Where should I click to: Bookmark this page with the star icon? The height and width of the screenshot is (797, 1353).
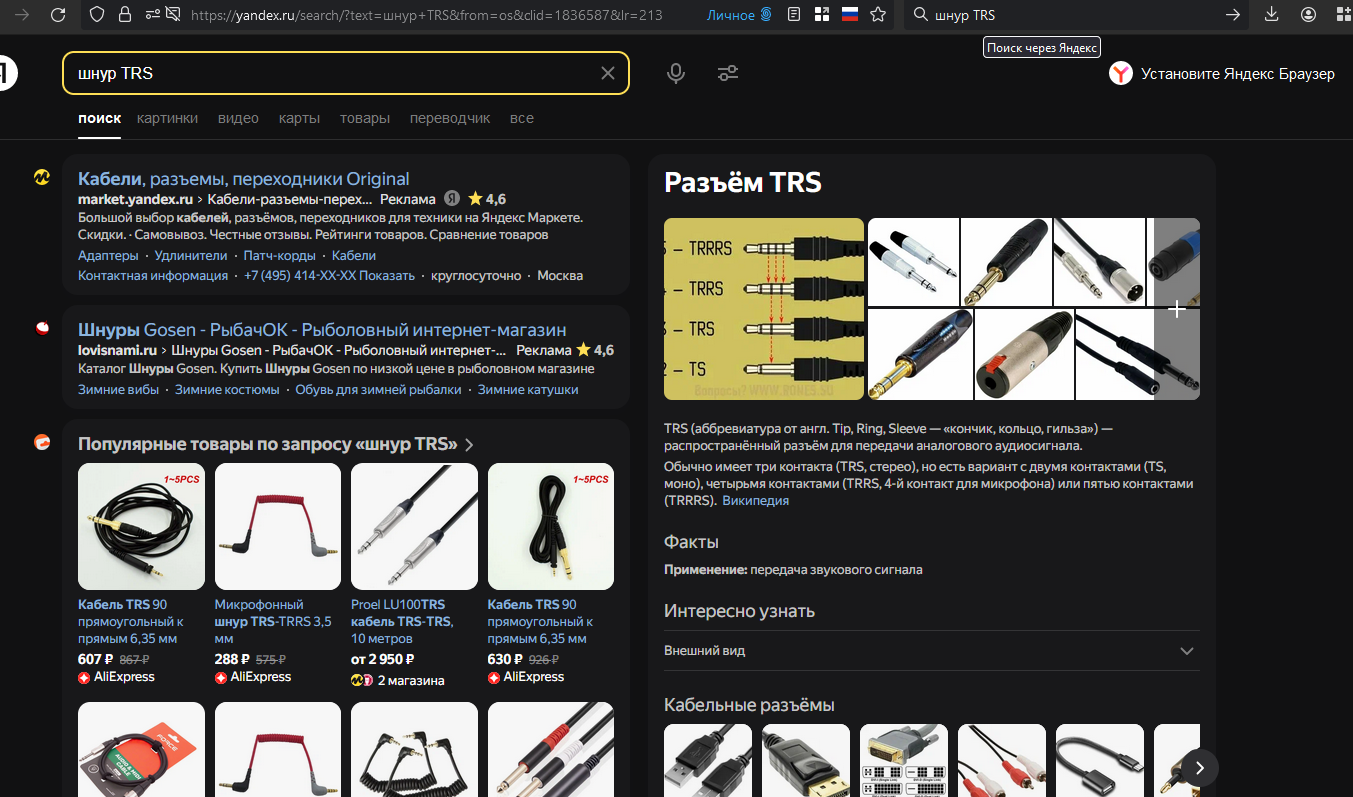tap(878, 15)
